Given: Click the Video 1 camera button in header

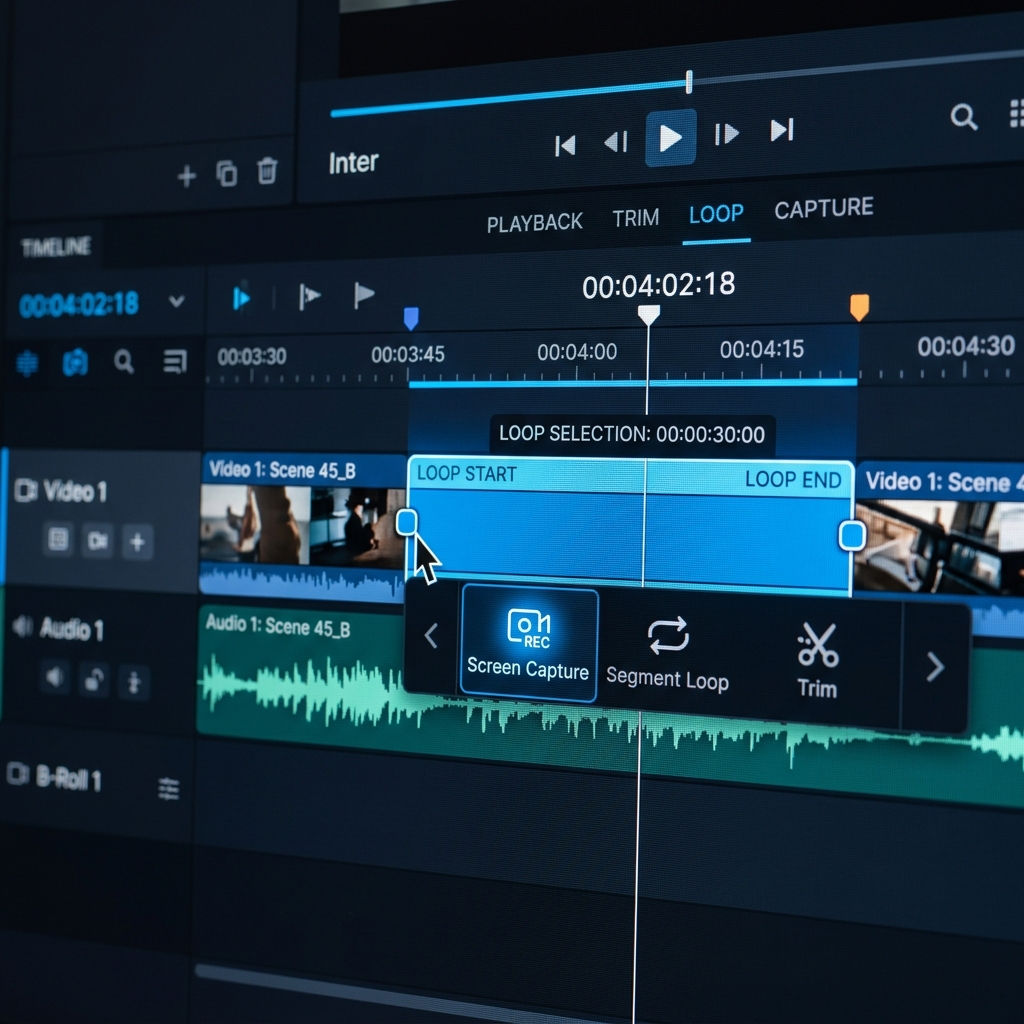Looking at the screenshot, I should (98, 541).
